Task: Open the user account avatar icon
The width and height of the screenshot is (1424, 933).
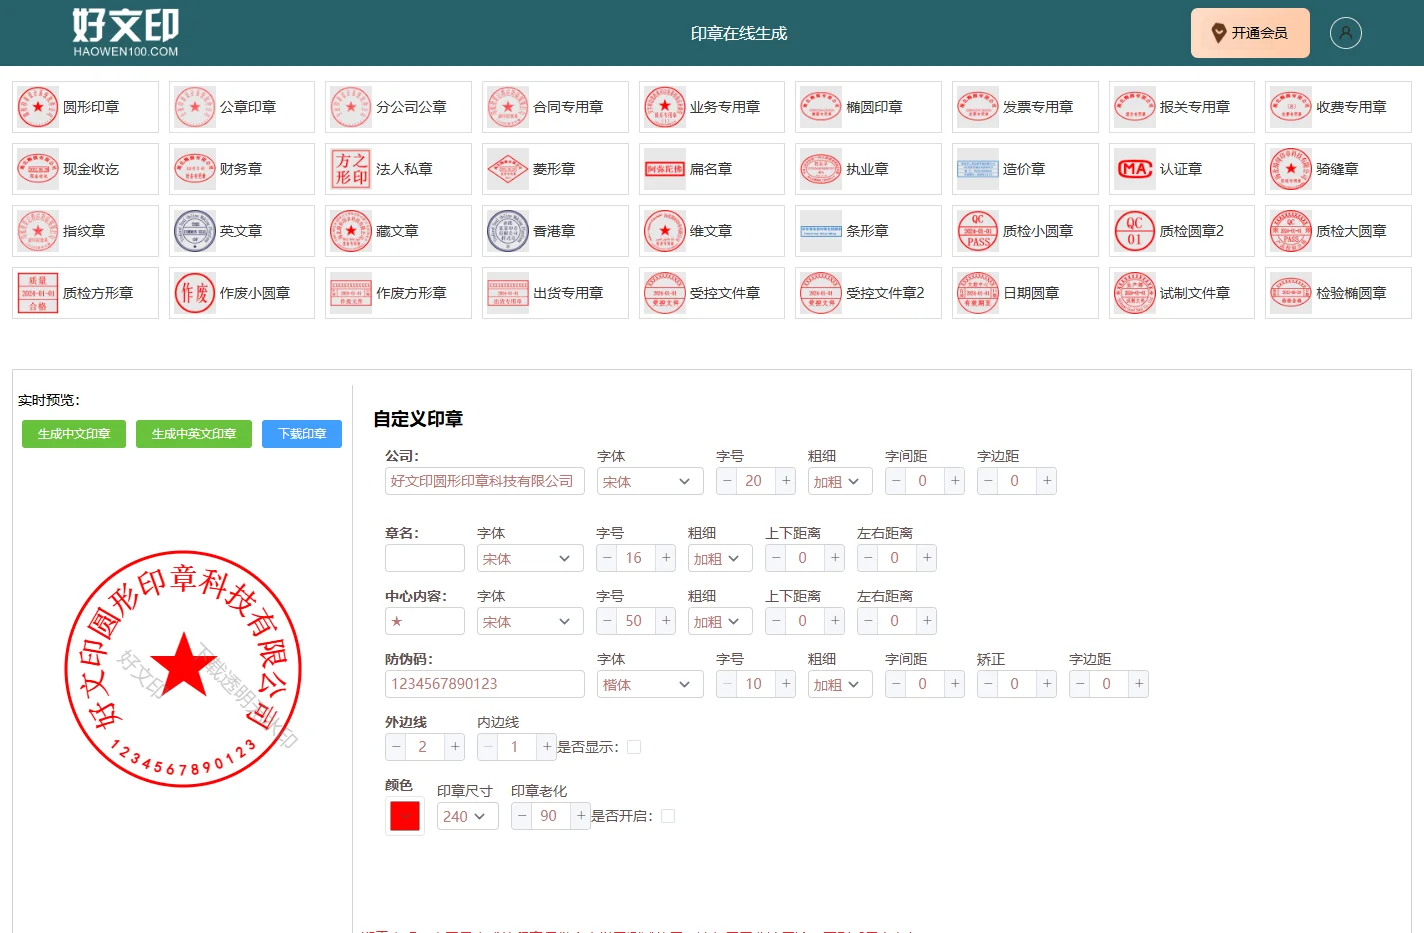Action: [x=1346, y=33]
